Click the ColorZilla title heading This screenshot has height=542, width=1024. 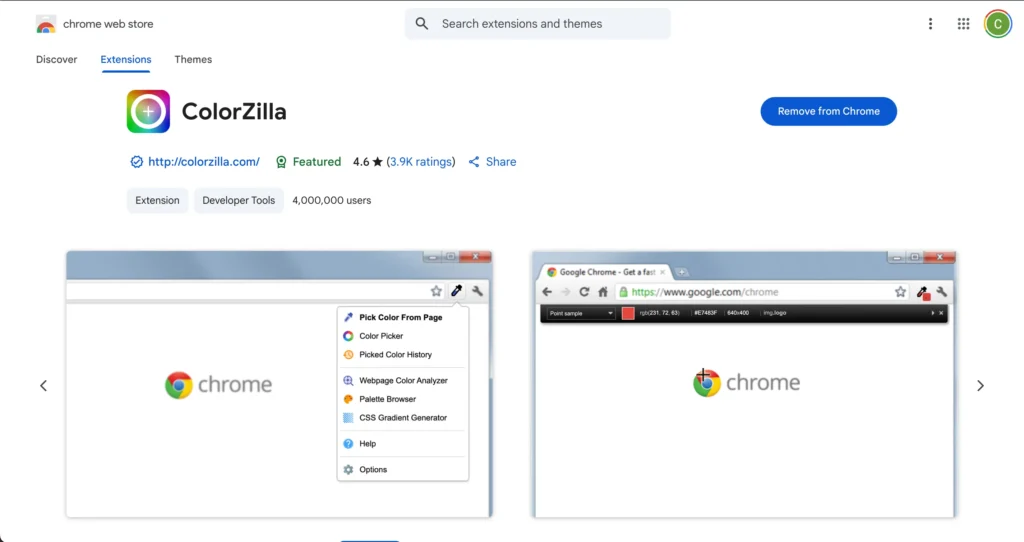coord(234,112)
